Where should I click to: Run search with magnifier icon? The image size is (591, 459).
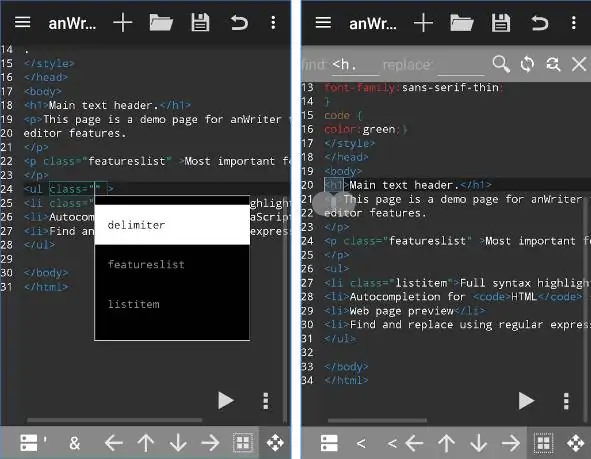501,64
